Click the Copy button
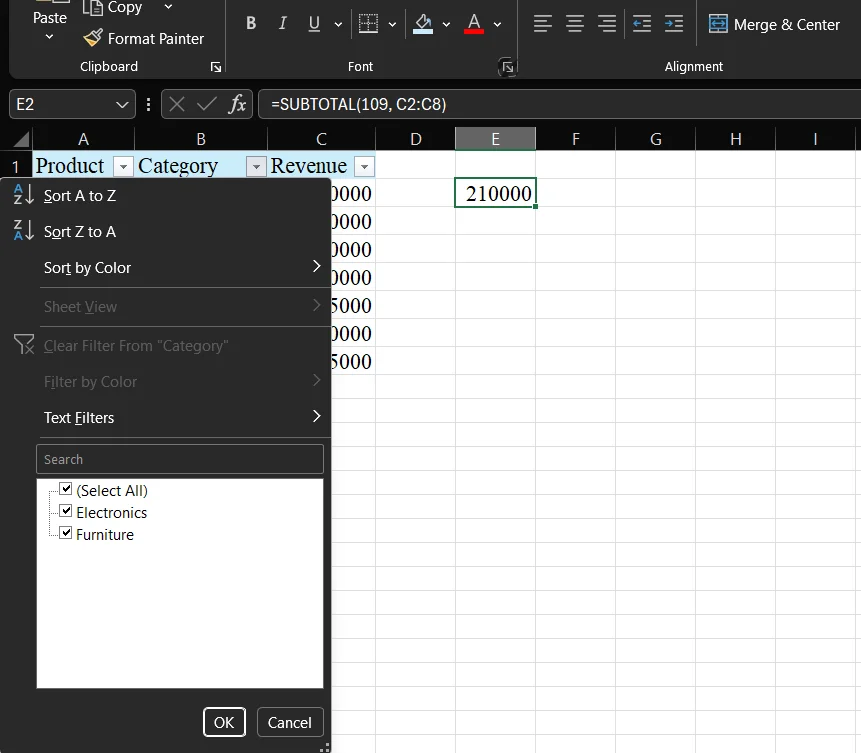 click(113, 7)
